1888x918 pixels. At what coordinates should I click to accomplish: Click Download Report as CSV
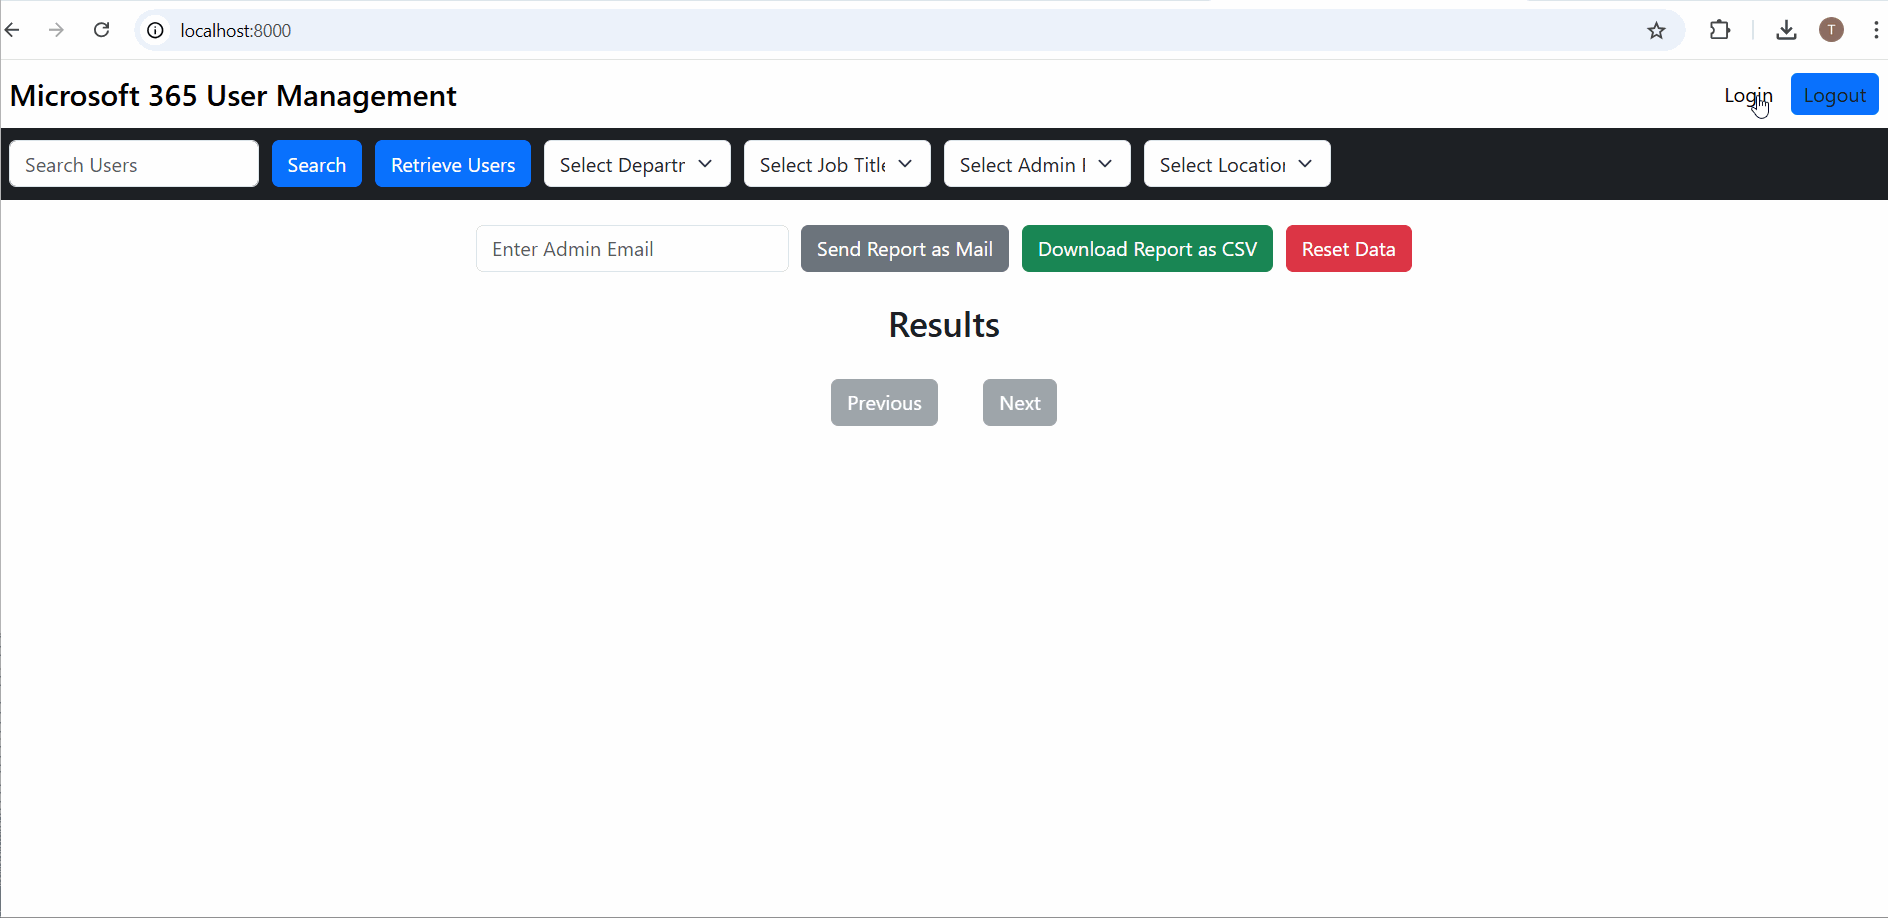click(x=1147, y=248)
